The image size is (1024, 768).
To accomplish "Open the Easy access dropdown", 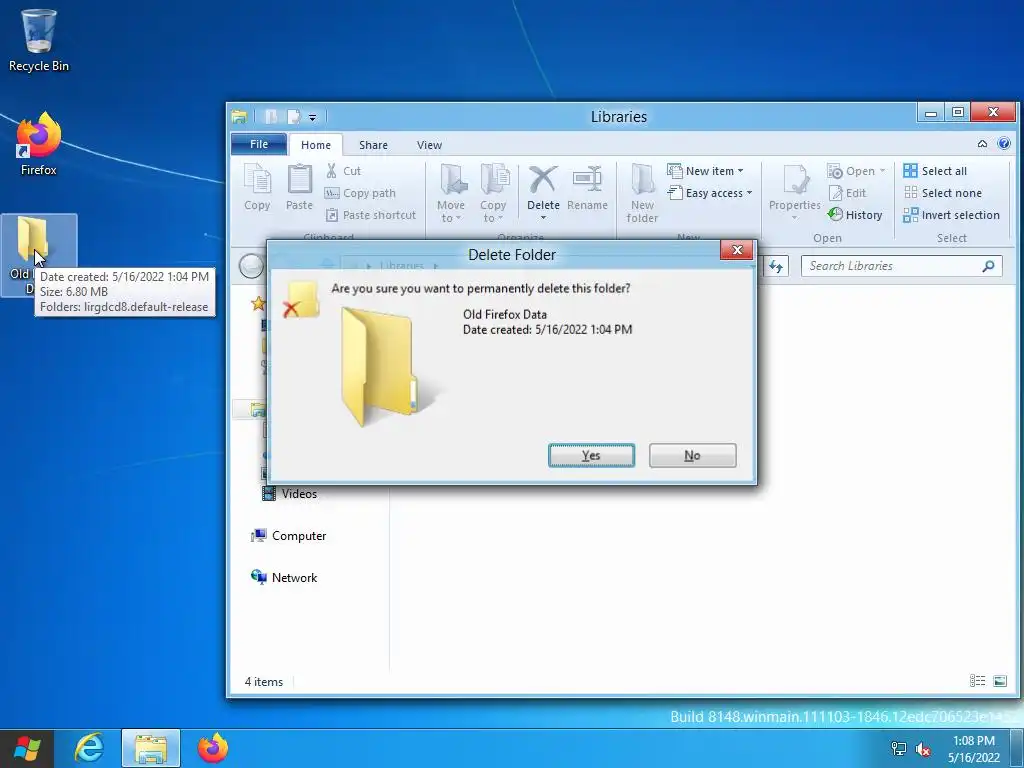I will [710, 193].
